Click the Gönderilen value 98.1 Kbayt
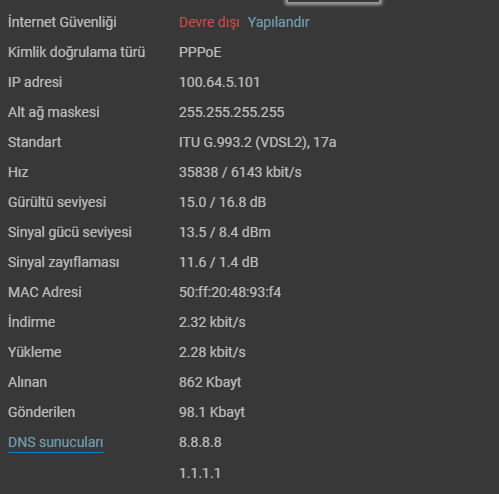Image resolution: width=499 pixels, height=494 pixels. coord(212,412)
